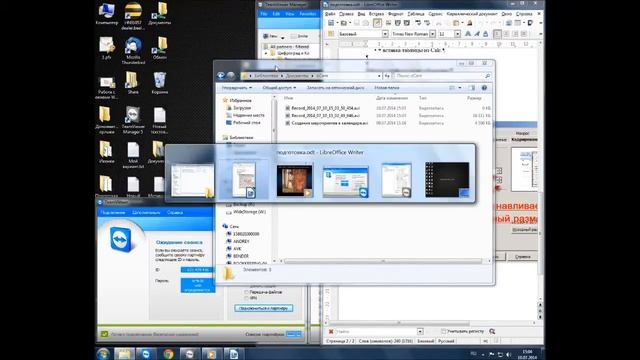Select Downloads under Favorites in Explorer
The width and height of the screenshot is (640, 360).
click(x=242, y=108)
